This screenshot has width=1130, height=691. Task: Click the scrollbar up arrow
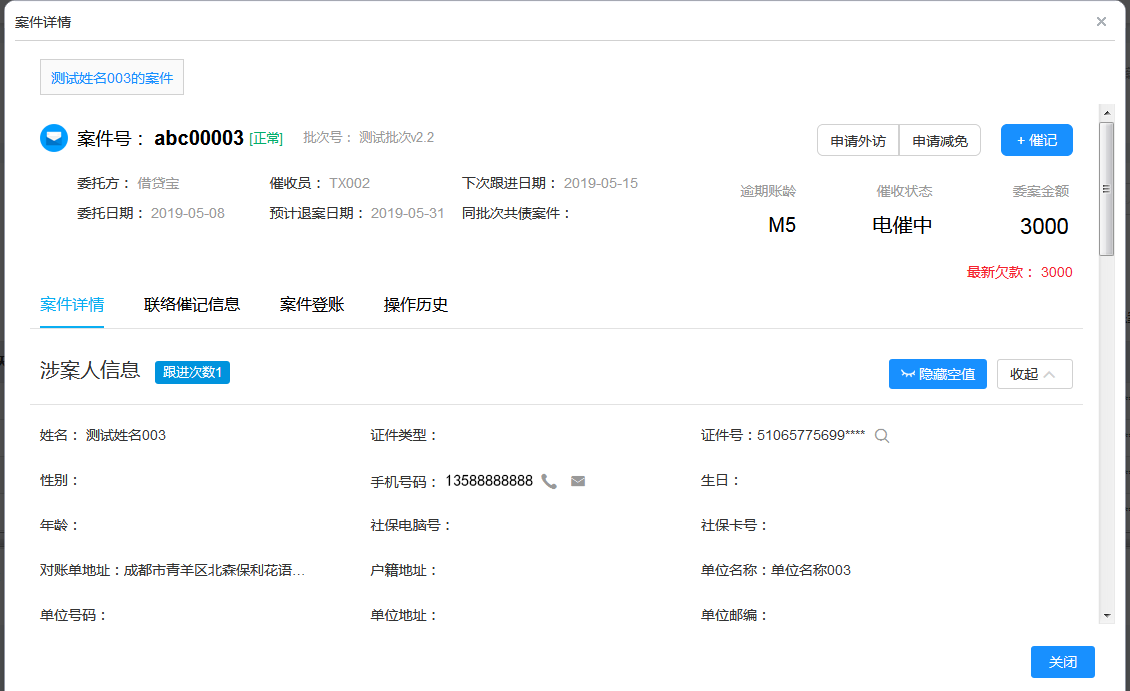1106,112
